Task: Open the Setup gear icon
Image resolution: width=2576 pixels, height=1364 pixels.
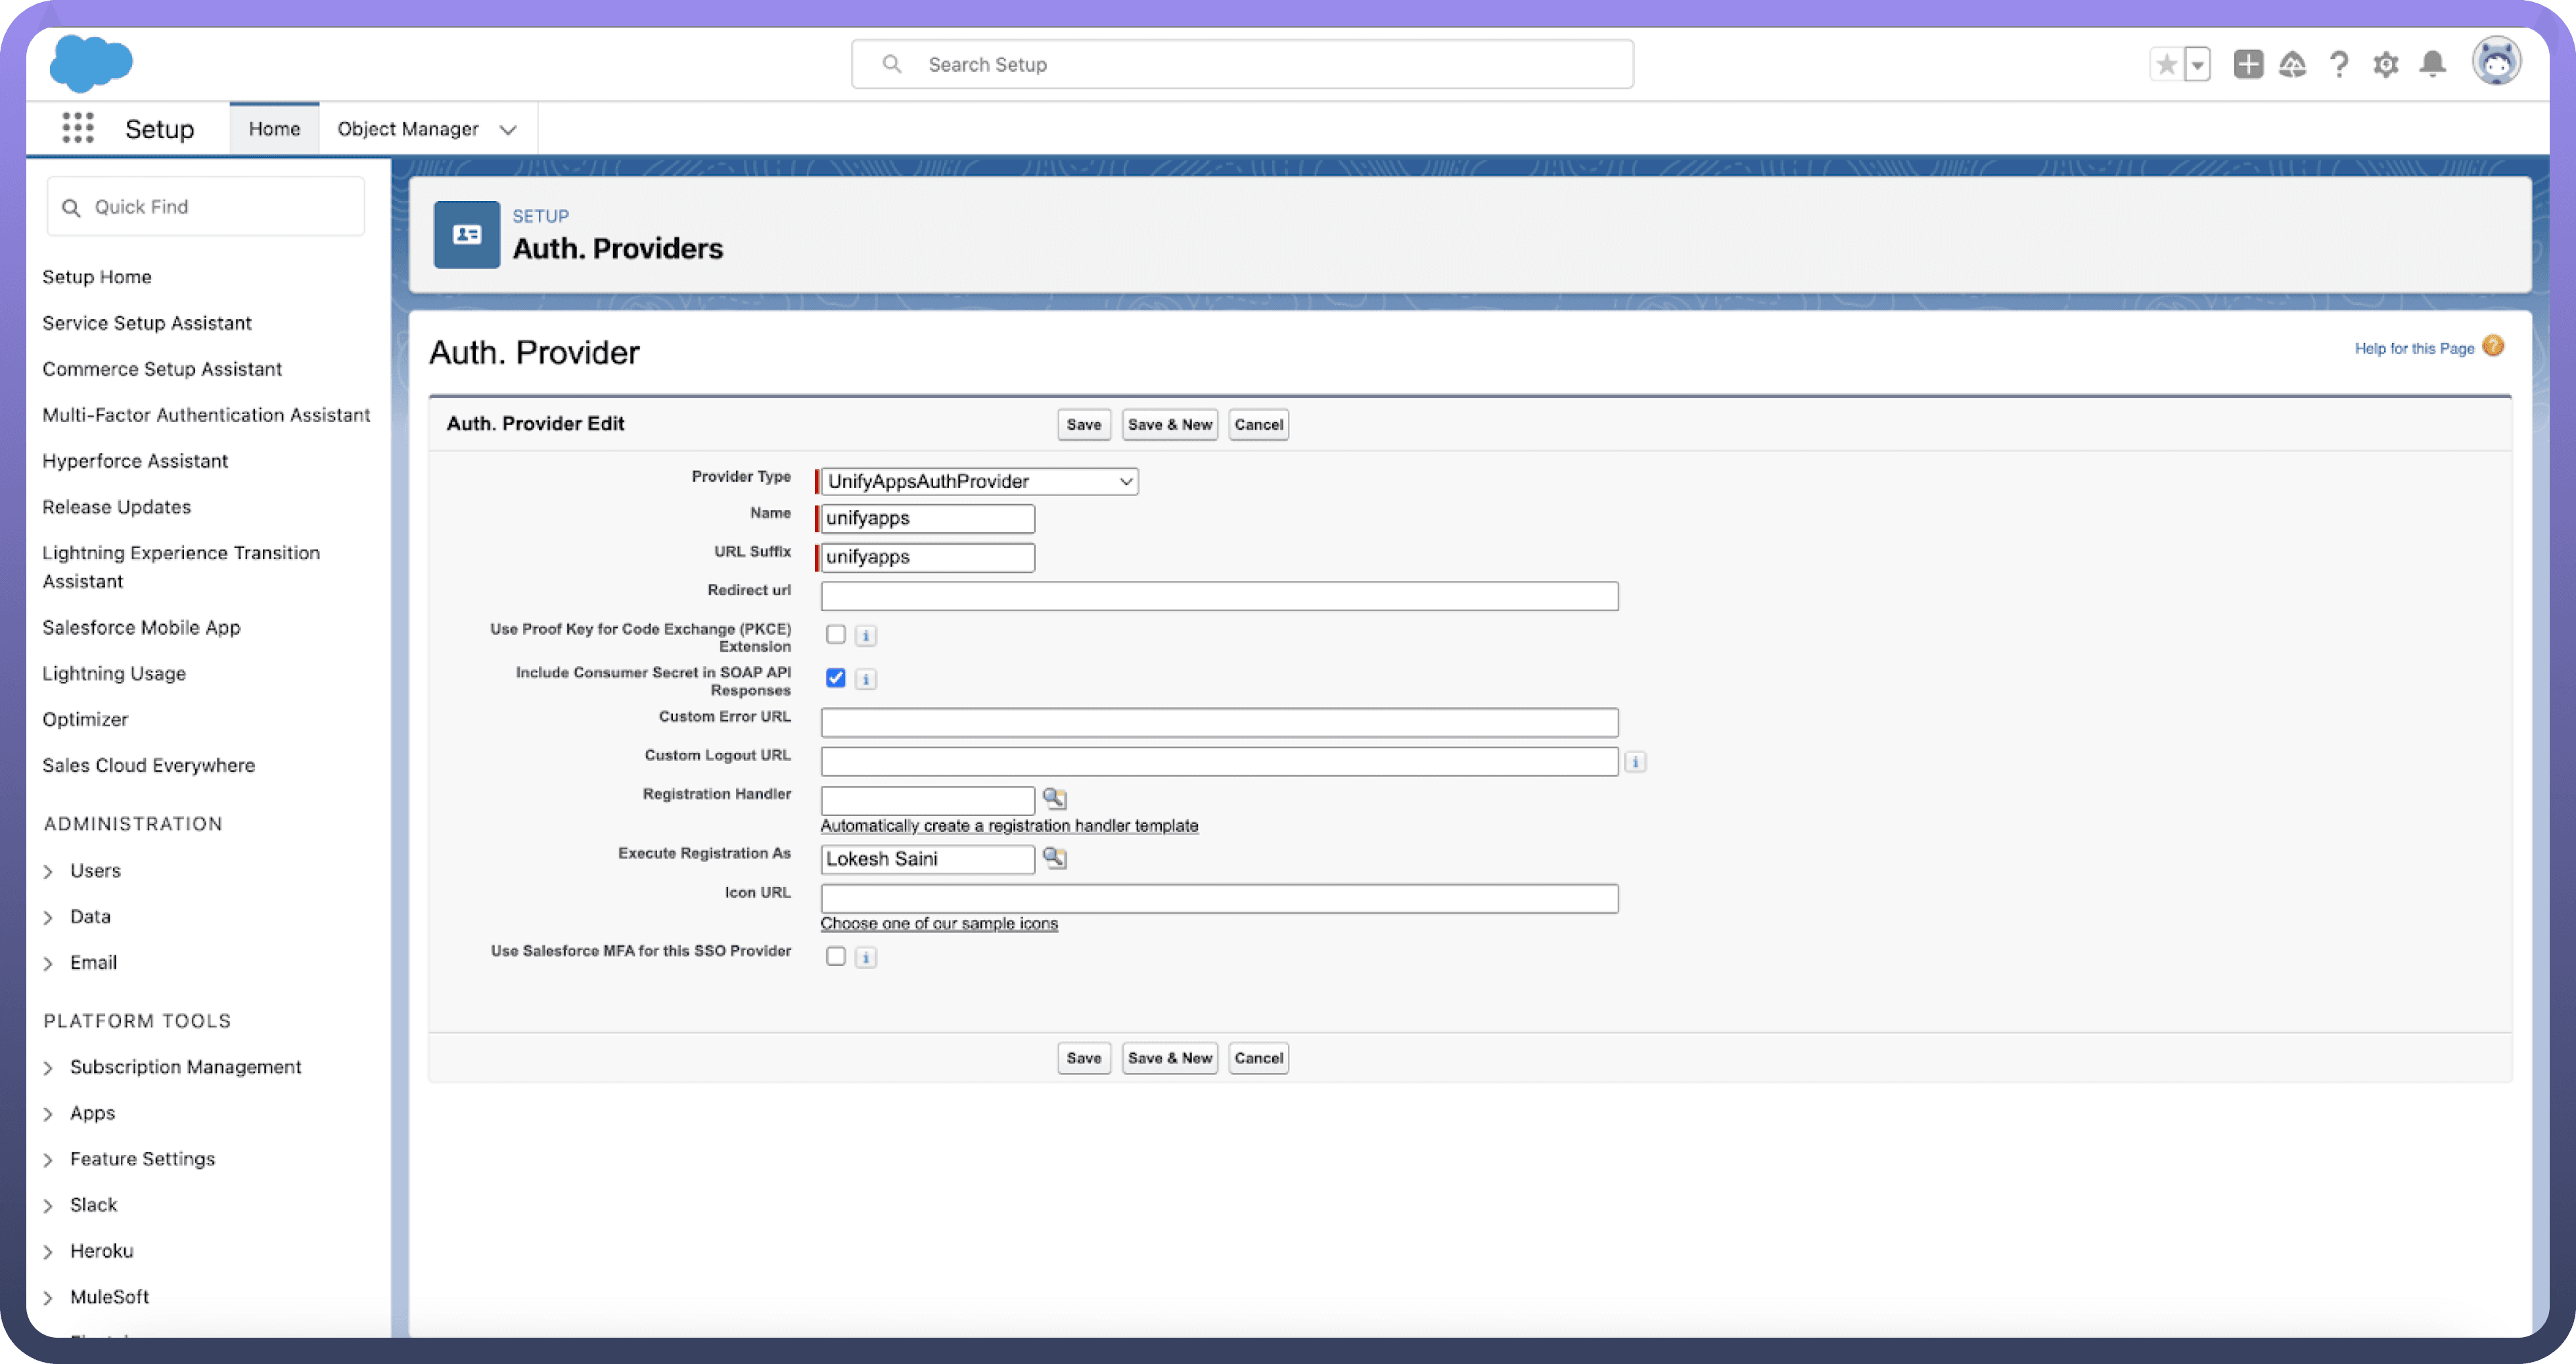Action: coord(2386,65)
